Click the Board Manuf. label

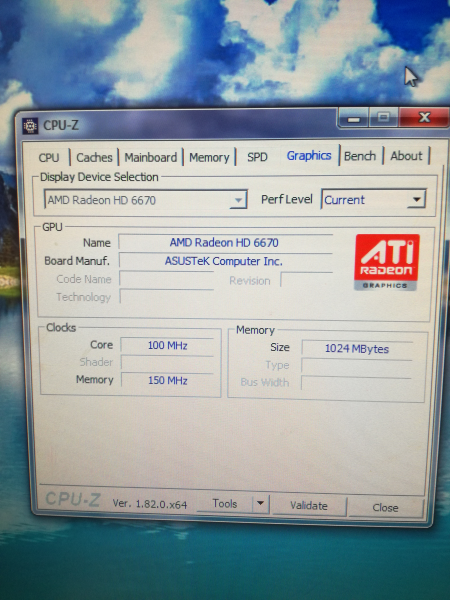tap(77, 261)
